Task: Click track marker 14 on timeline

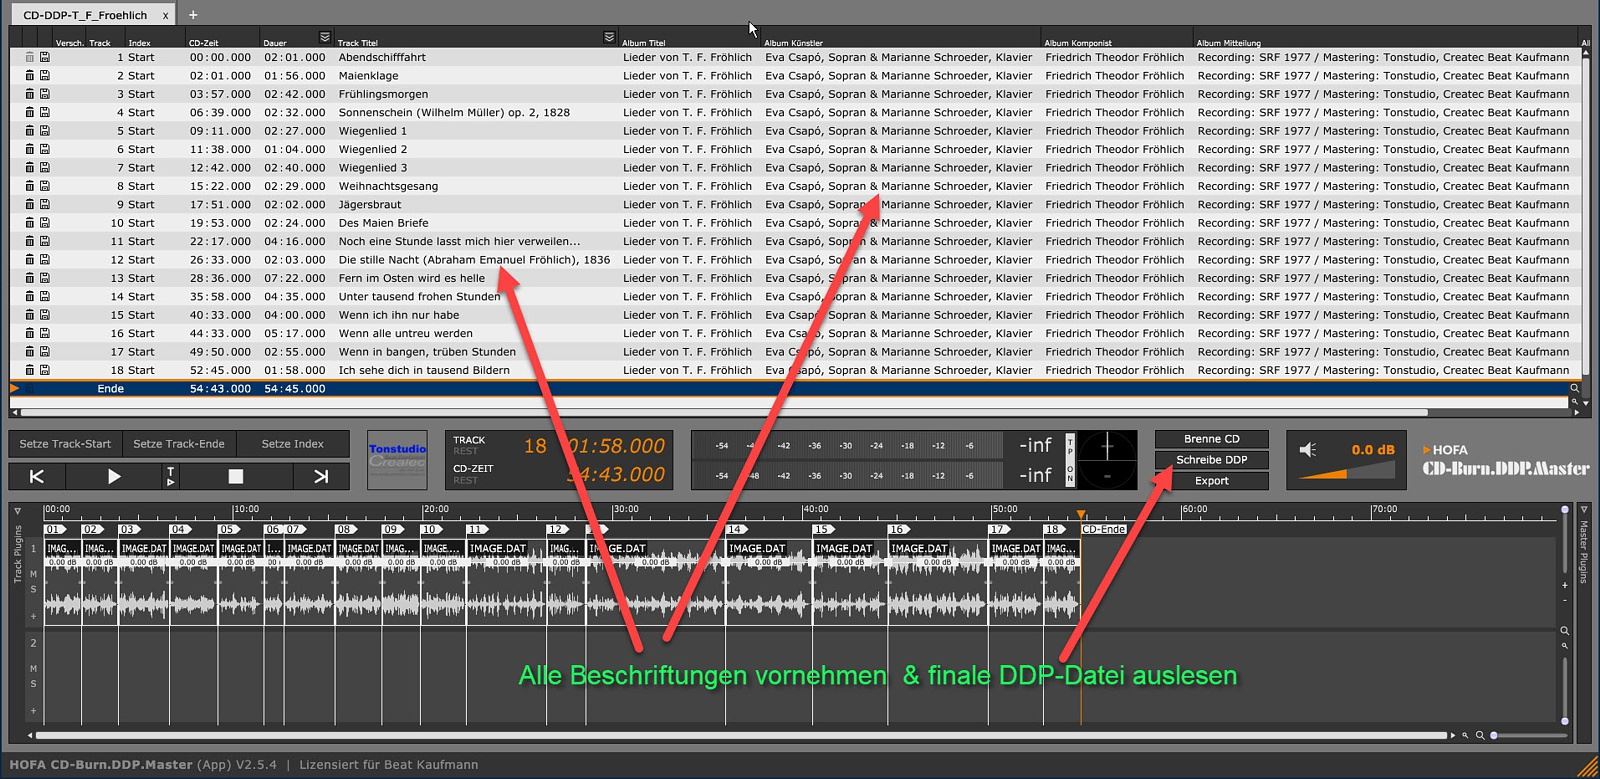Action: (736, 529)
